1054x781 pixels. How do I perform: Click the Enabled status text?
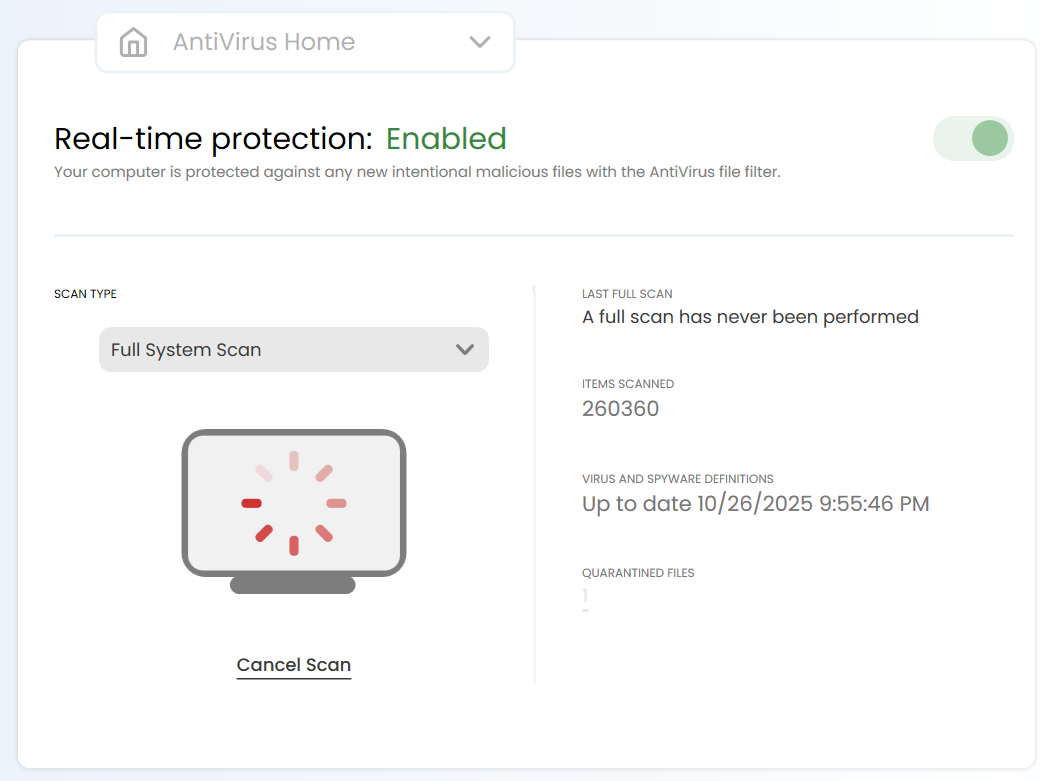(446, 138)
